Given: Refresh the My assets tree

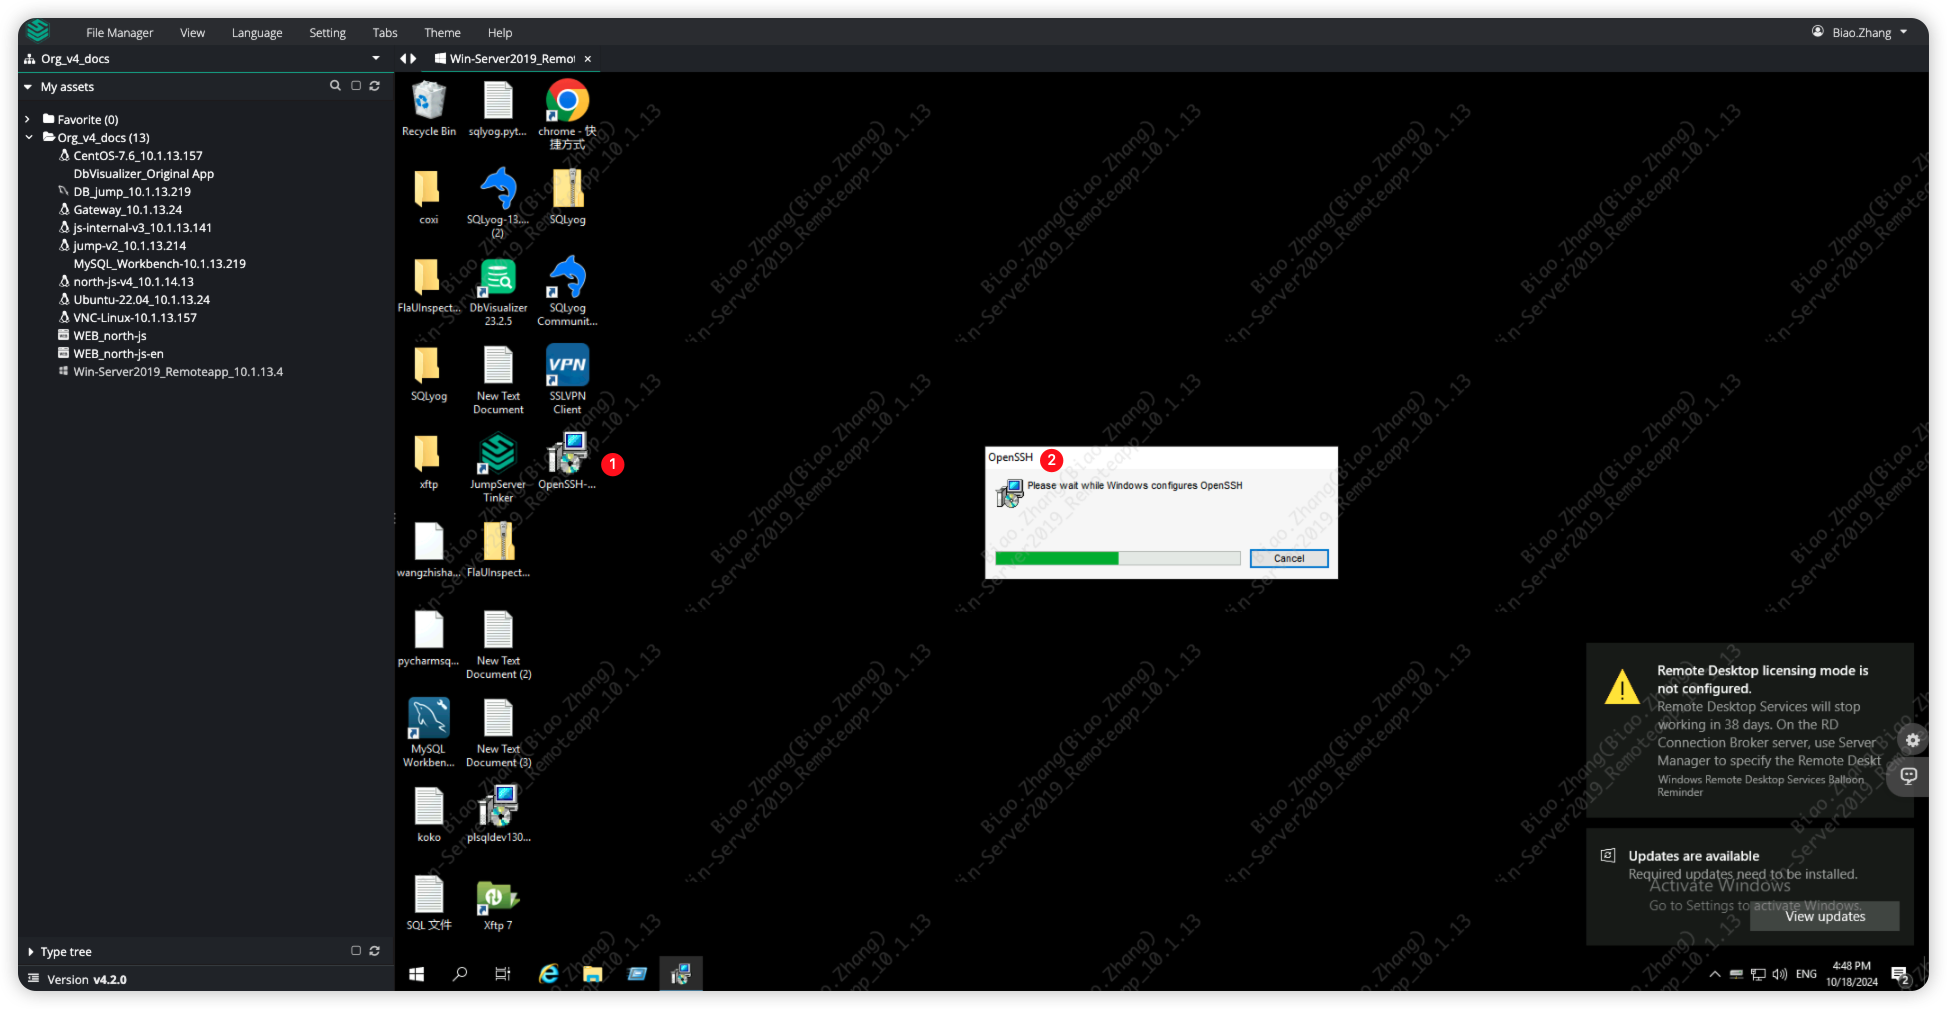Looking at the screenshot, I should pos(374,86).
